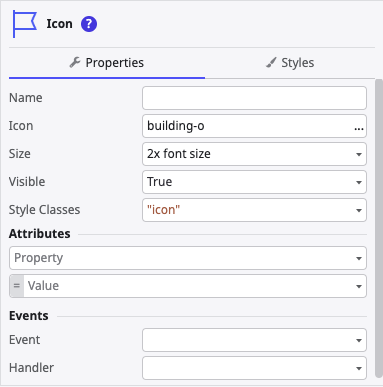Click the Event label text
Viewport: 383px width, 387px height.
tap(25, 340)
